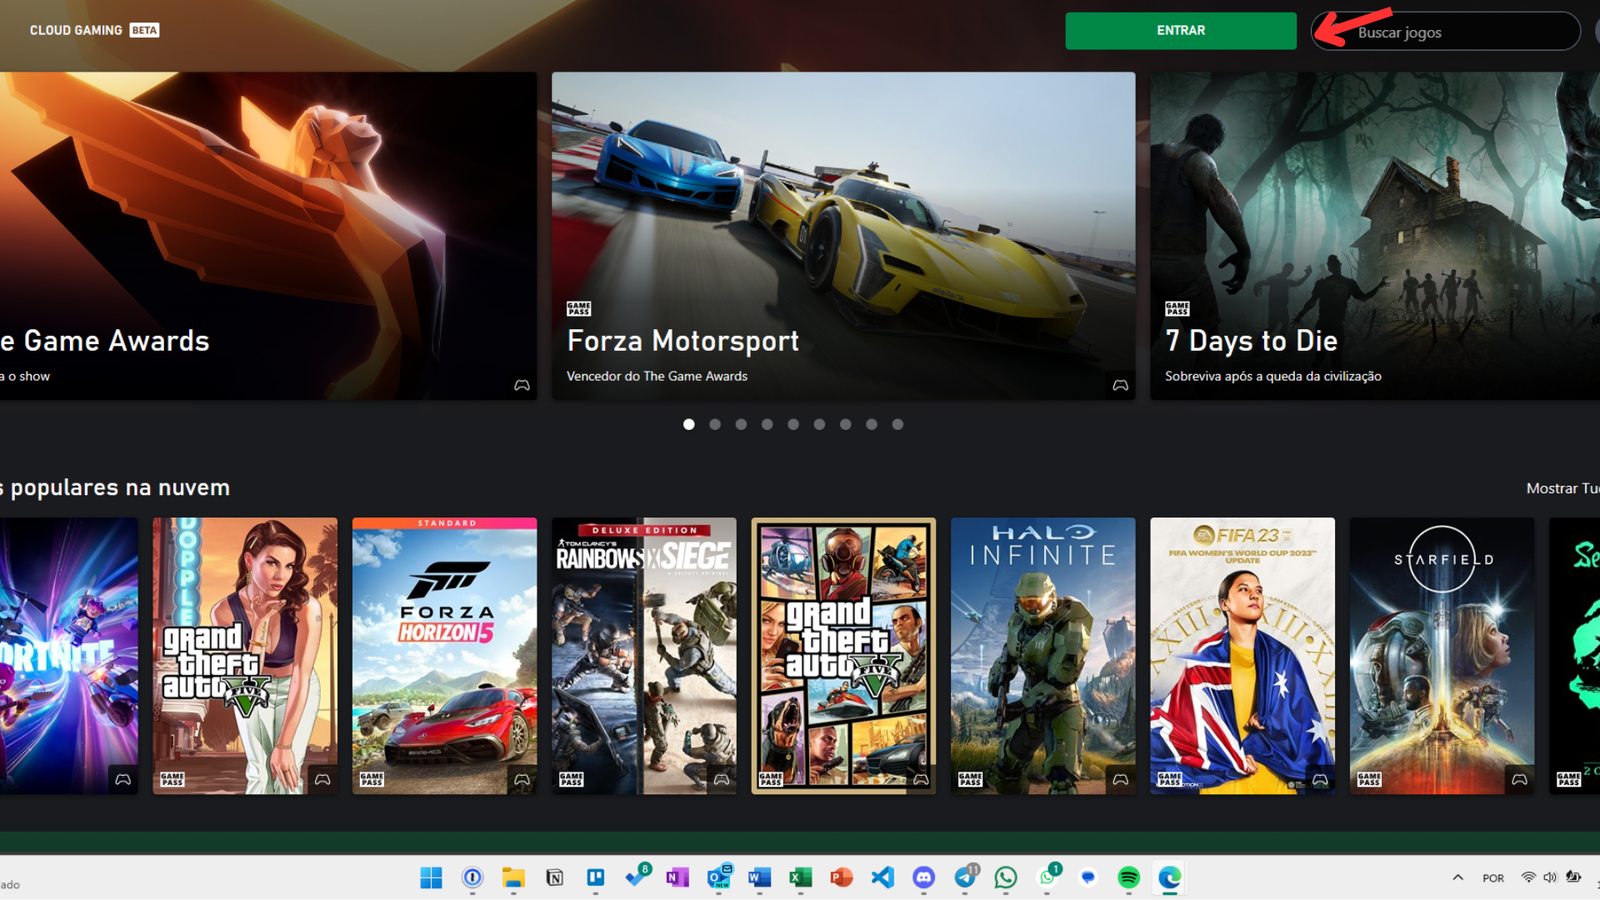
Task: Open the Forza Motorsport featured banner
Action: tap(843, 236)
